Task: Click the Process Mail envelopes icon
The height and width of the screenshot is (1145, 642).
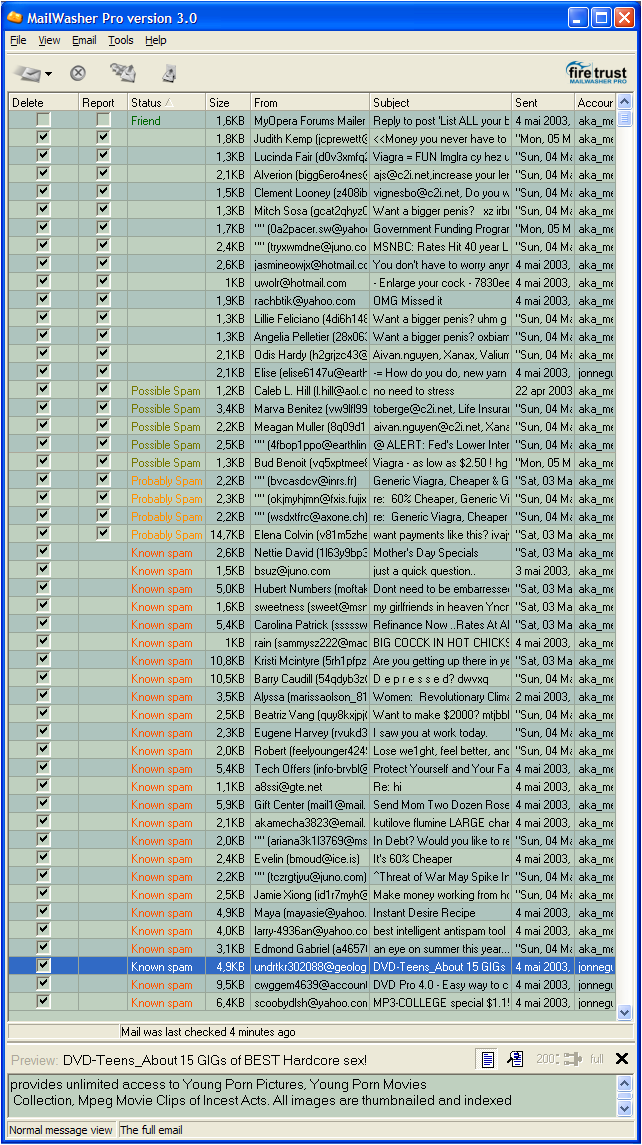Action: [x=122, y=73]
